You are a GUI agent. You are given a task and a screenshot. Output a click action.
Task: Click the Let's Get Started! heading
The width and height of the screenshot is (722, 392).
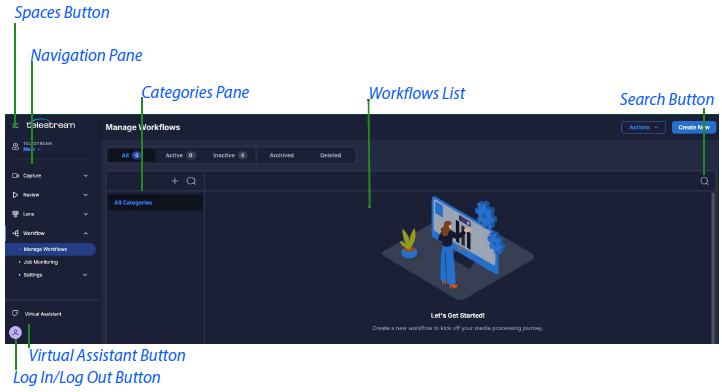458,316
